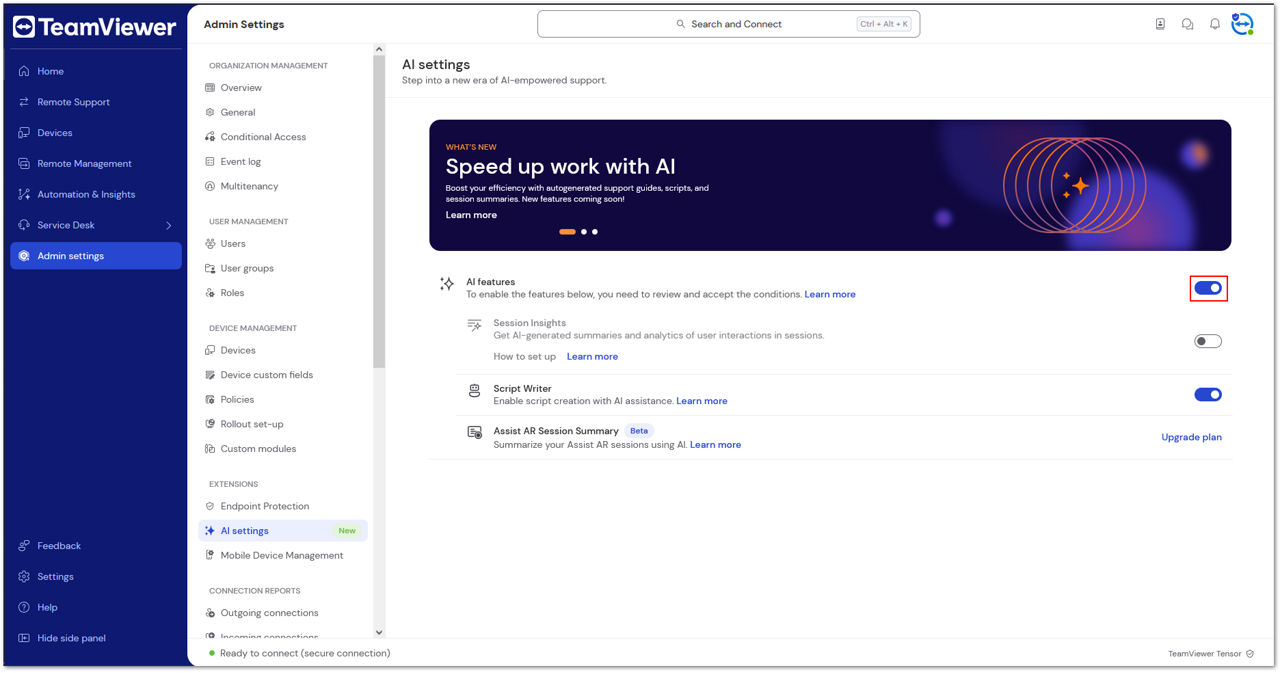The image size is (1280, 673).
Task: Open Remote Support in left sidebar
Action: click(73, 102)
